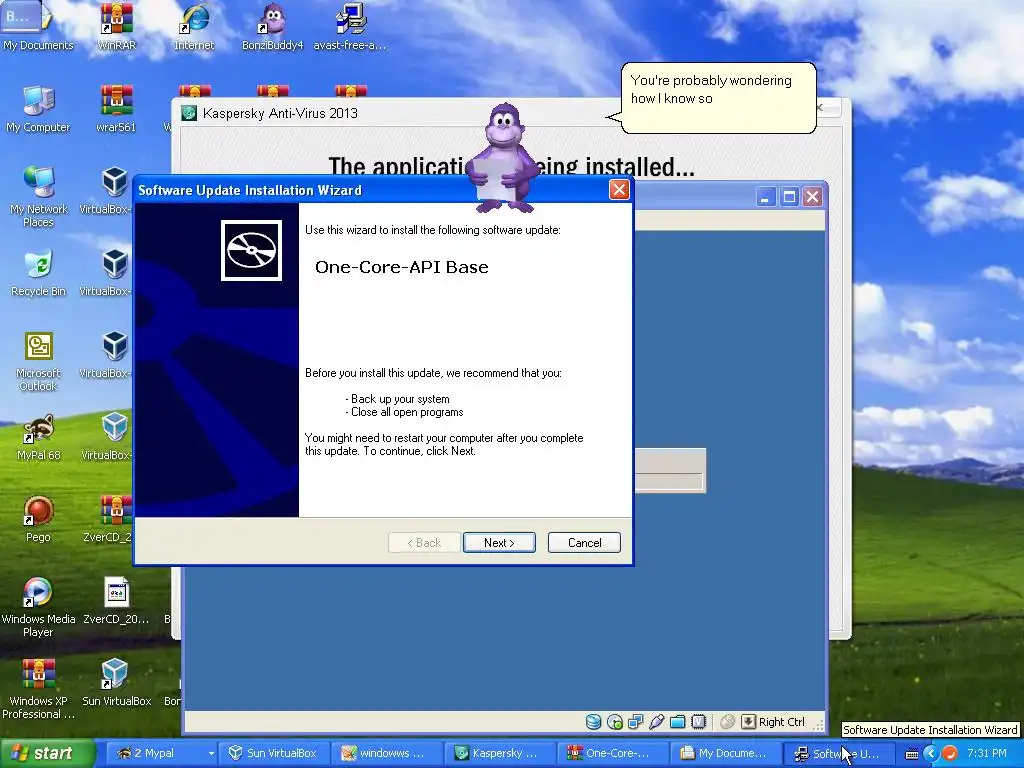The image size is (1024, 768).
Task: Cancel the Software Update Installation Wizard
Action: 584,543
